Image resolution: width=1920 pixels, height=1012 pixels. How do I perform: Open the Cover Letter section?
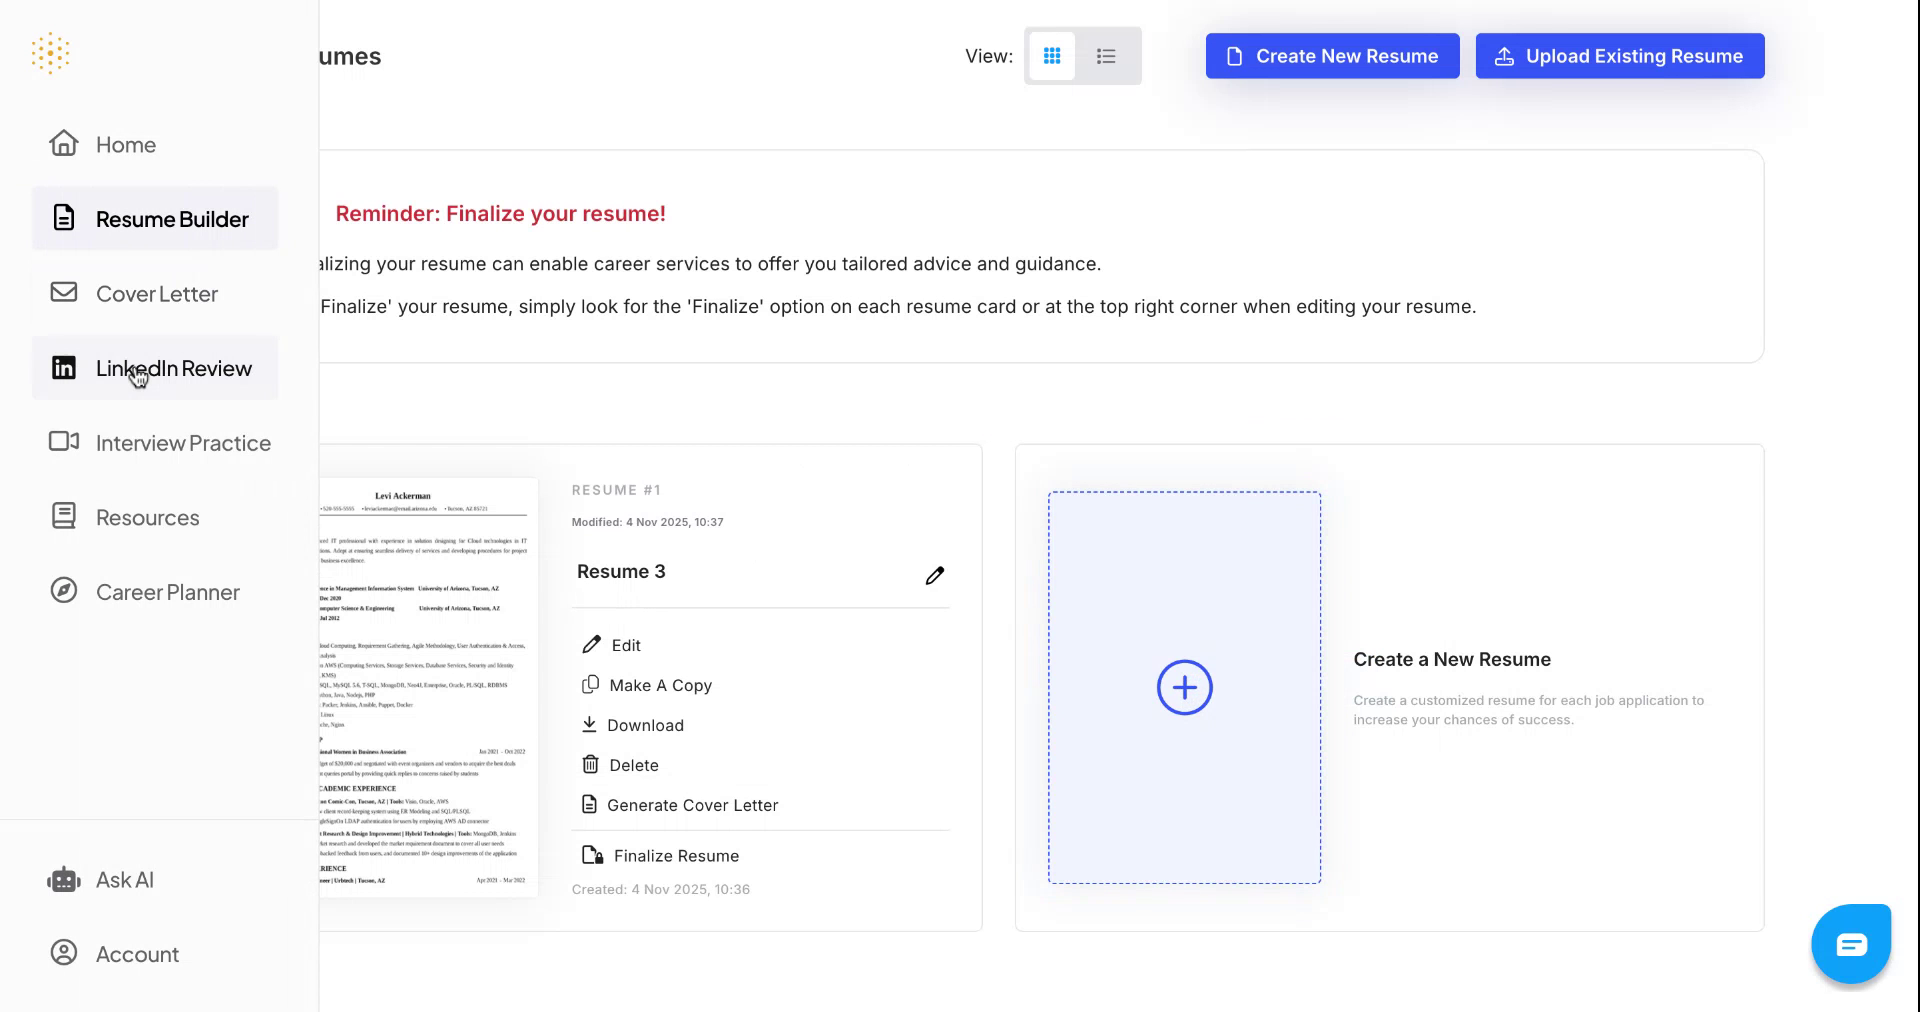coord(156,293)
